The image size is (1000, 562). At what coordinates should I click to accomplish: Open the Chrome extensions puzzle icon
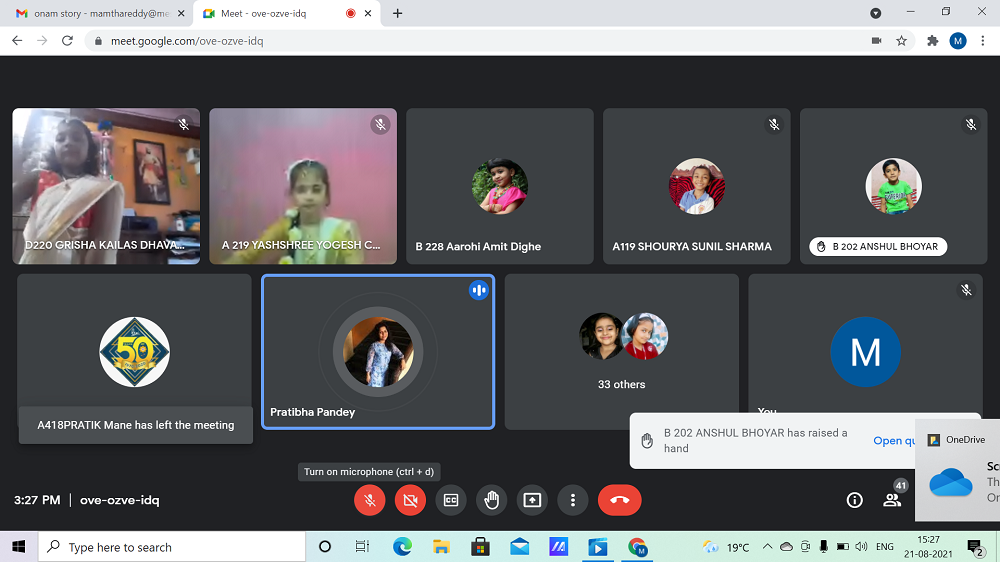pyautogui.click(x=932, y=41)
